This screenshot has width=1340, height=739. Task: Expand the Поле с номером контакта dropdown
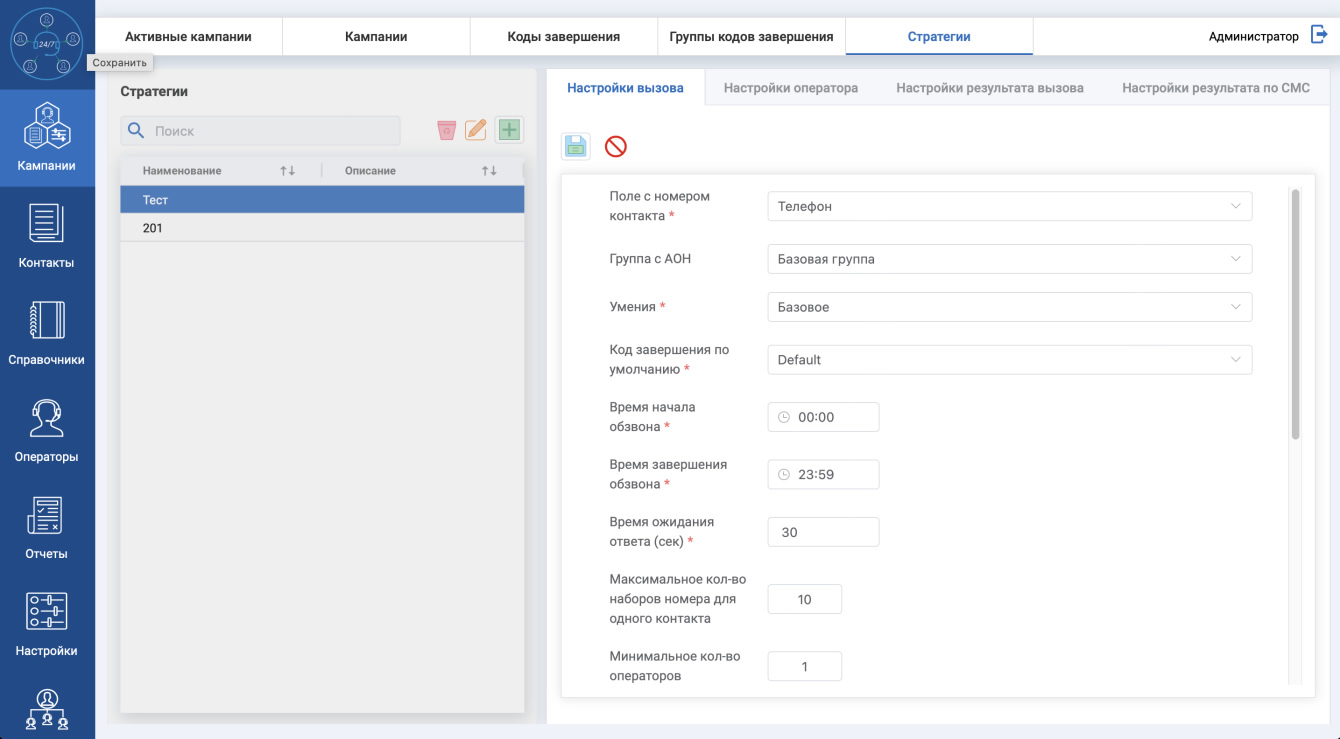[x=1010, y=206]
